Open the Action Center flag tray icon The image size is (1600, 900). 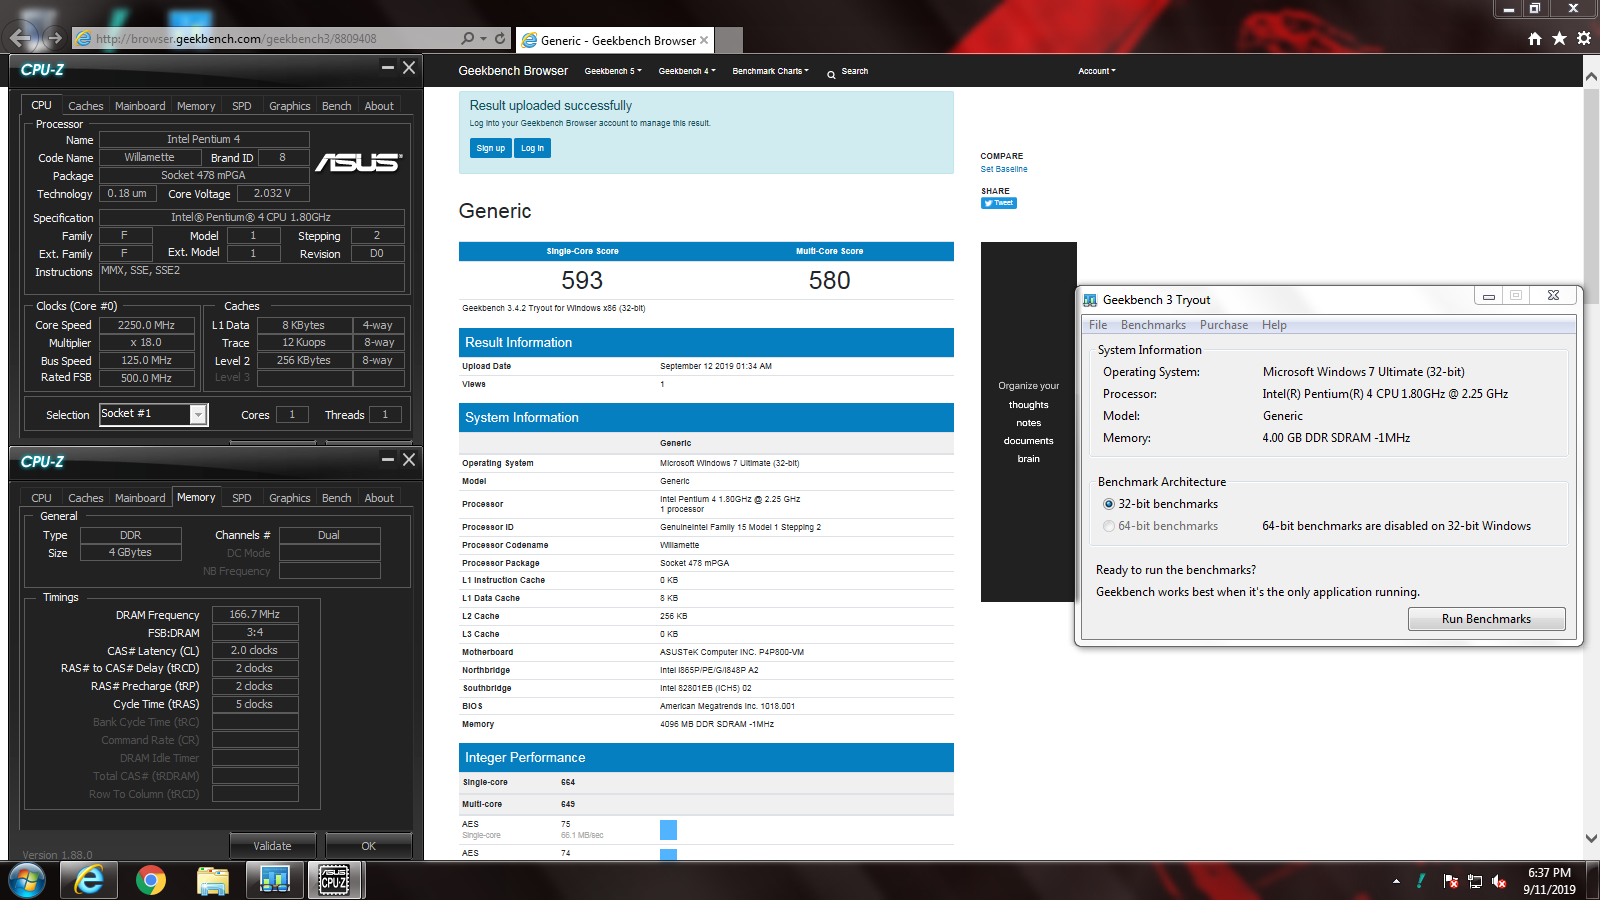(x=1451, y=881)
